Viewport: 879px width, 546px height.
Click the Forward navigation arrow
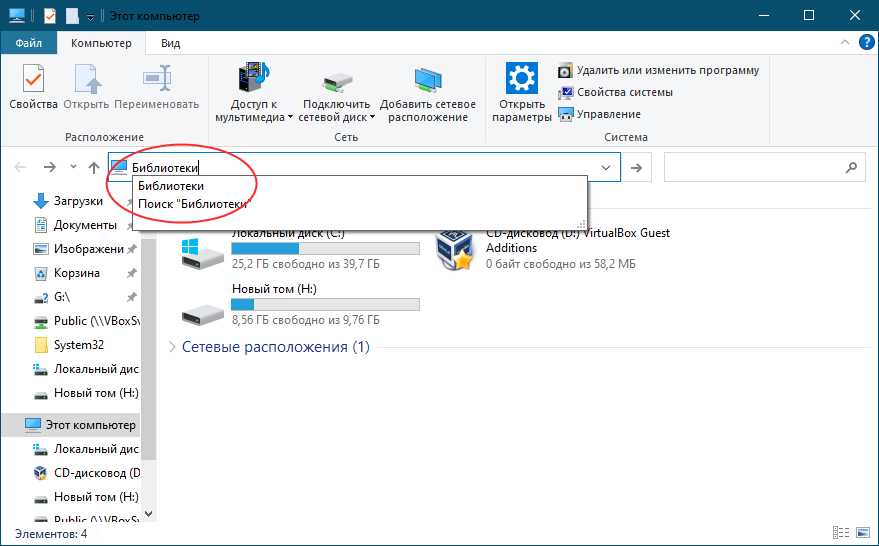pyautogui.click(x=50, y=167)
